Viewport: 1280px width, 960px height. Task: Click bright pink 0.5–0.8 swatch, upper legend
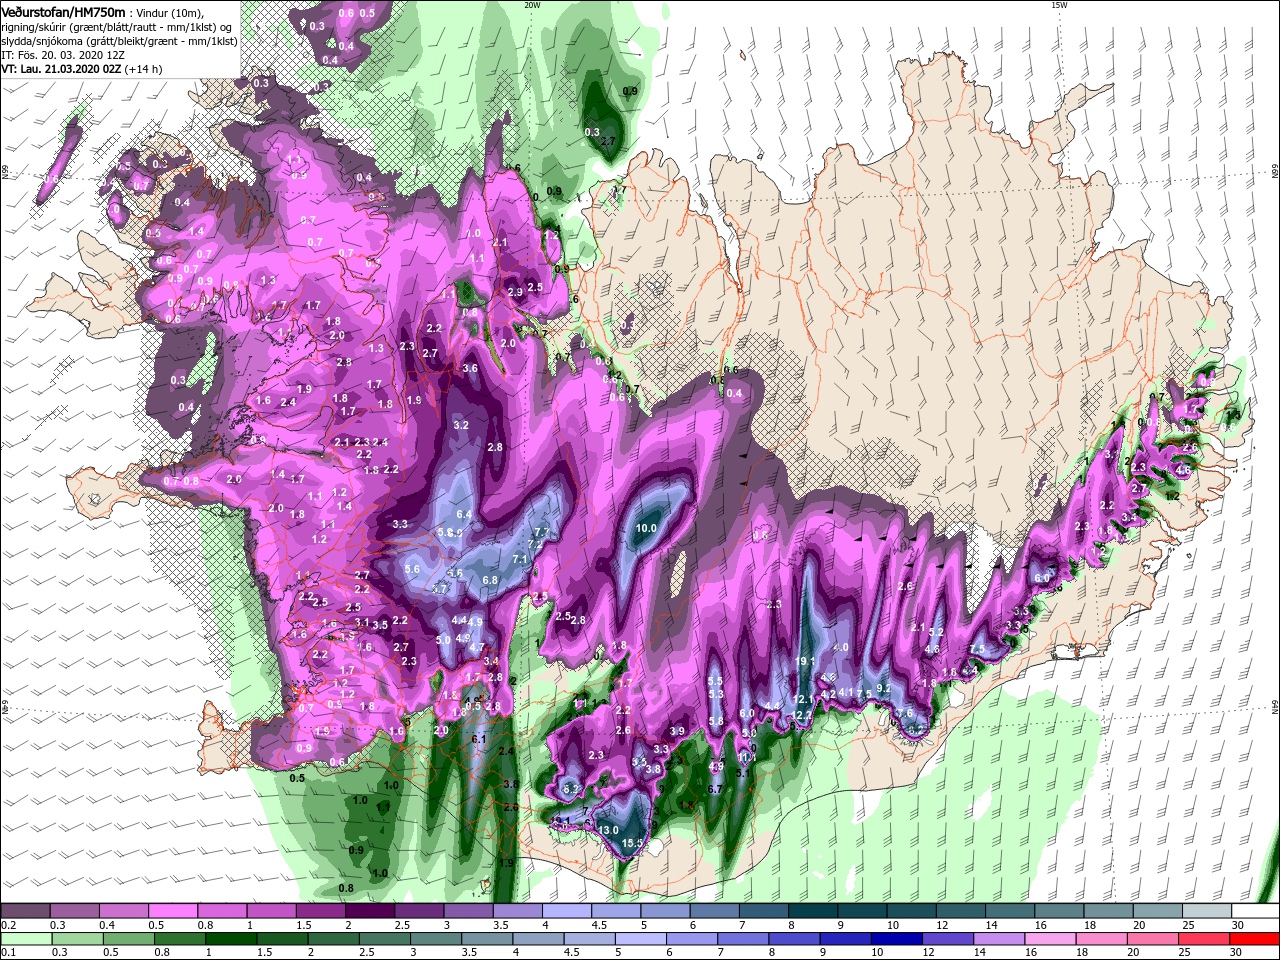(172, 911)
